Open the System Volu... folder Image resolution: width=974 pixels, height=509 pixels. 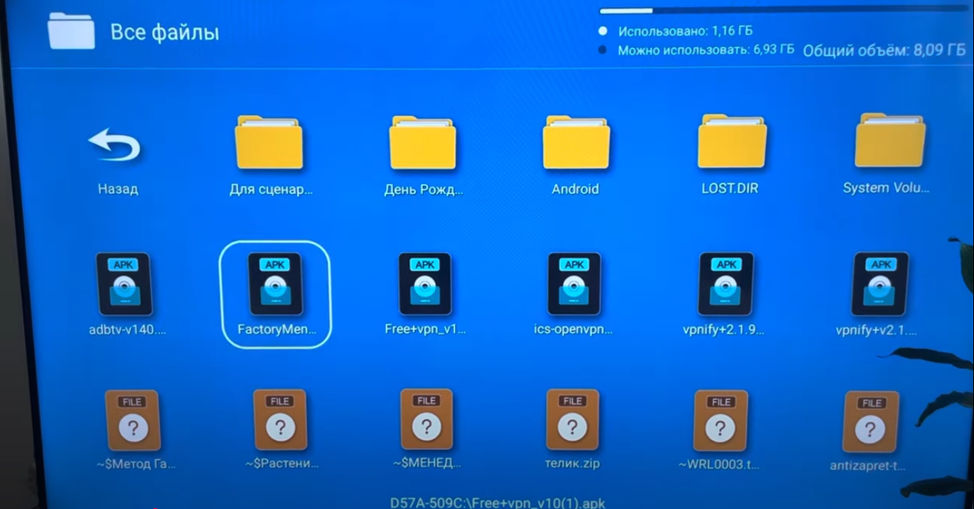point(889,143)
